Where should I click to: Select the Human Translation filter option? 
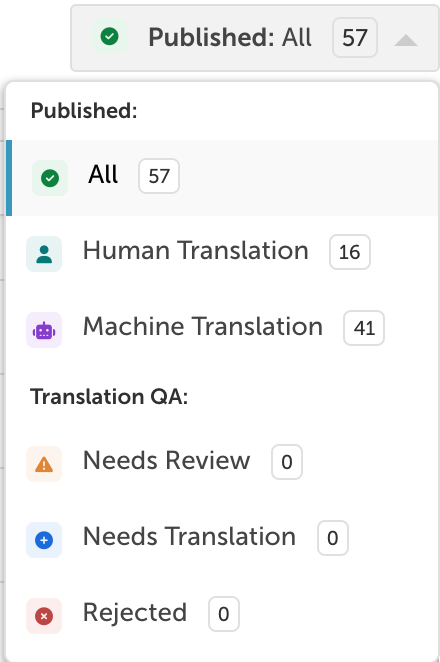click(222, 252)
